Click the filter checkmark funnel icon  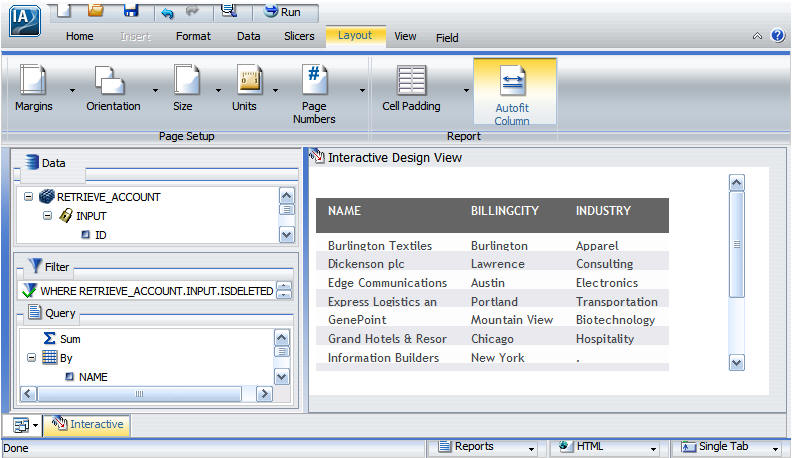tap(29, 290)
